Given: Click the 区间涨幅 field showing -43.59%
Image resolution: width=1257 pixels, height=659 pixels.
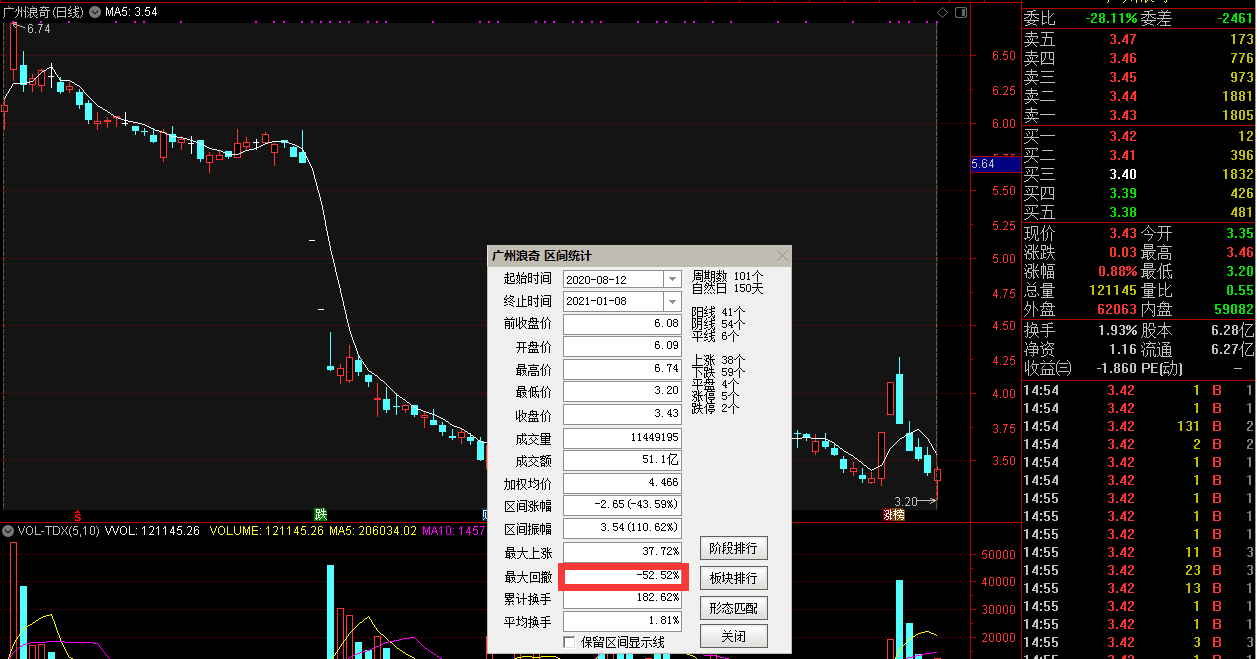Looking at the screenshot, I should pos(623,505).
